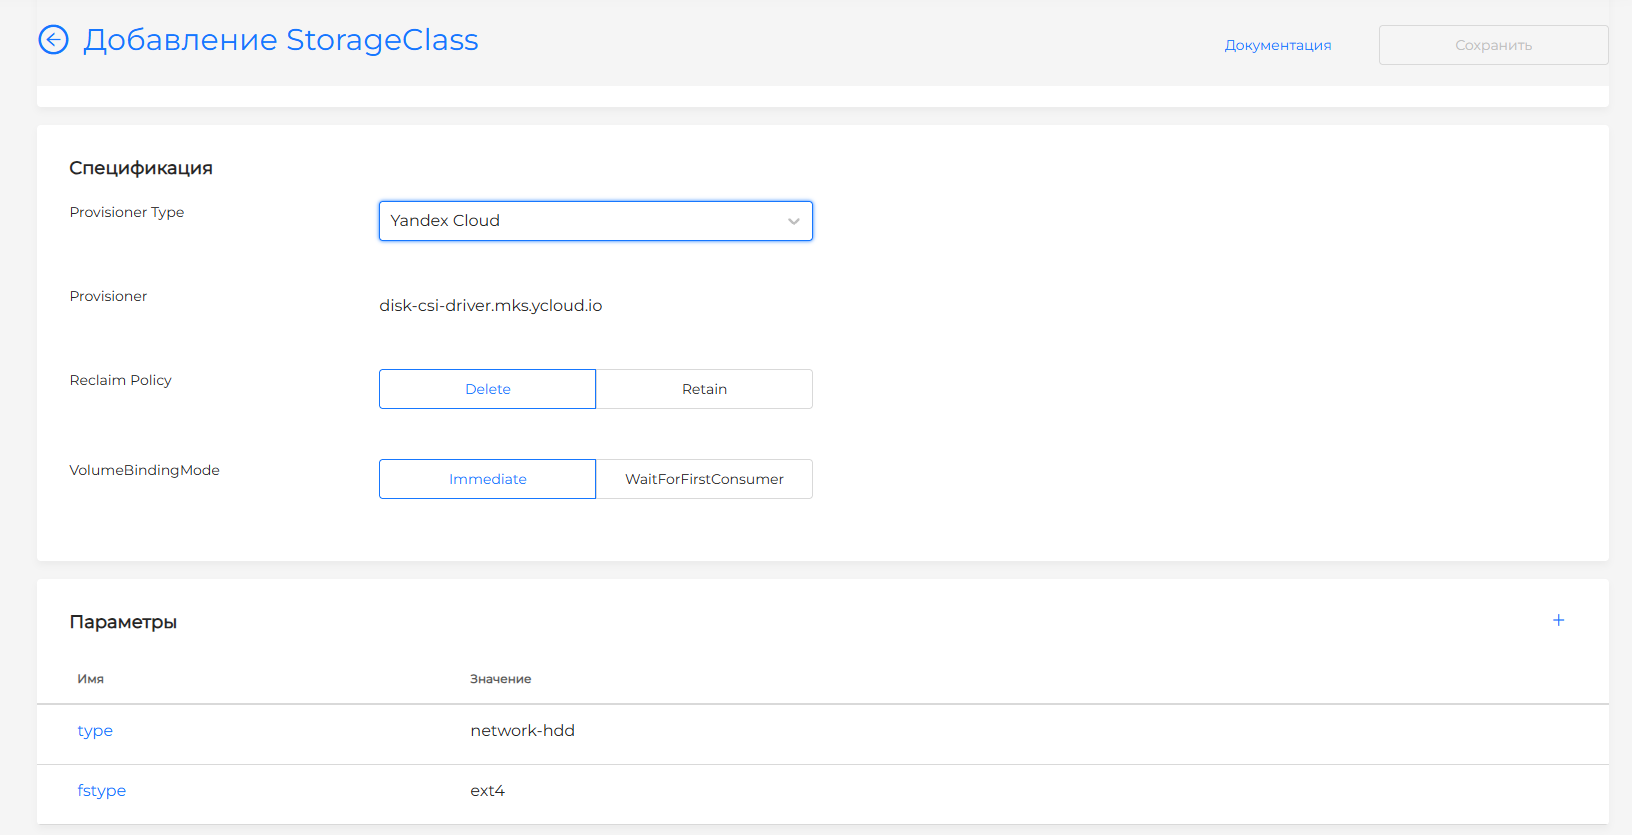
Task: Click the Спецификация section heading
Action: click(x=141, y=168)
